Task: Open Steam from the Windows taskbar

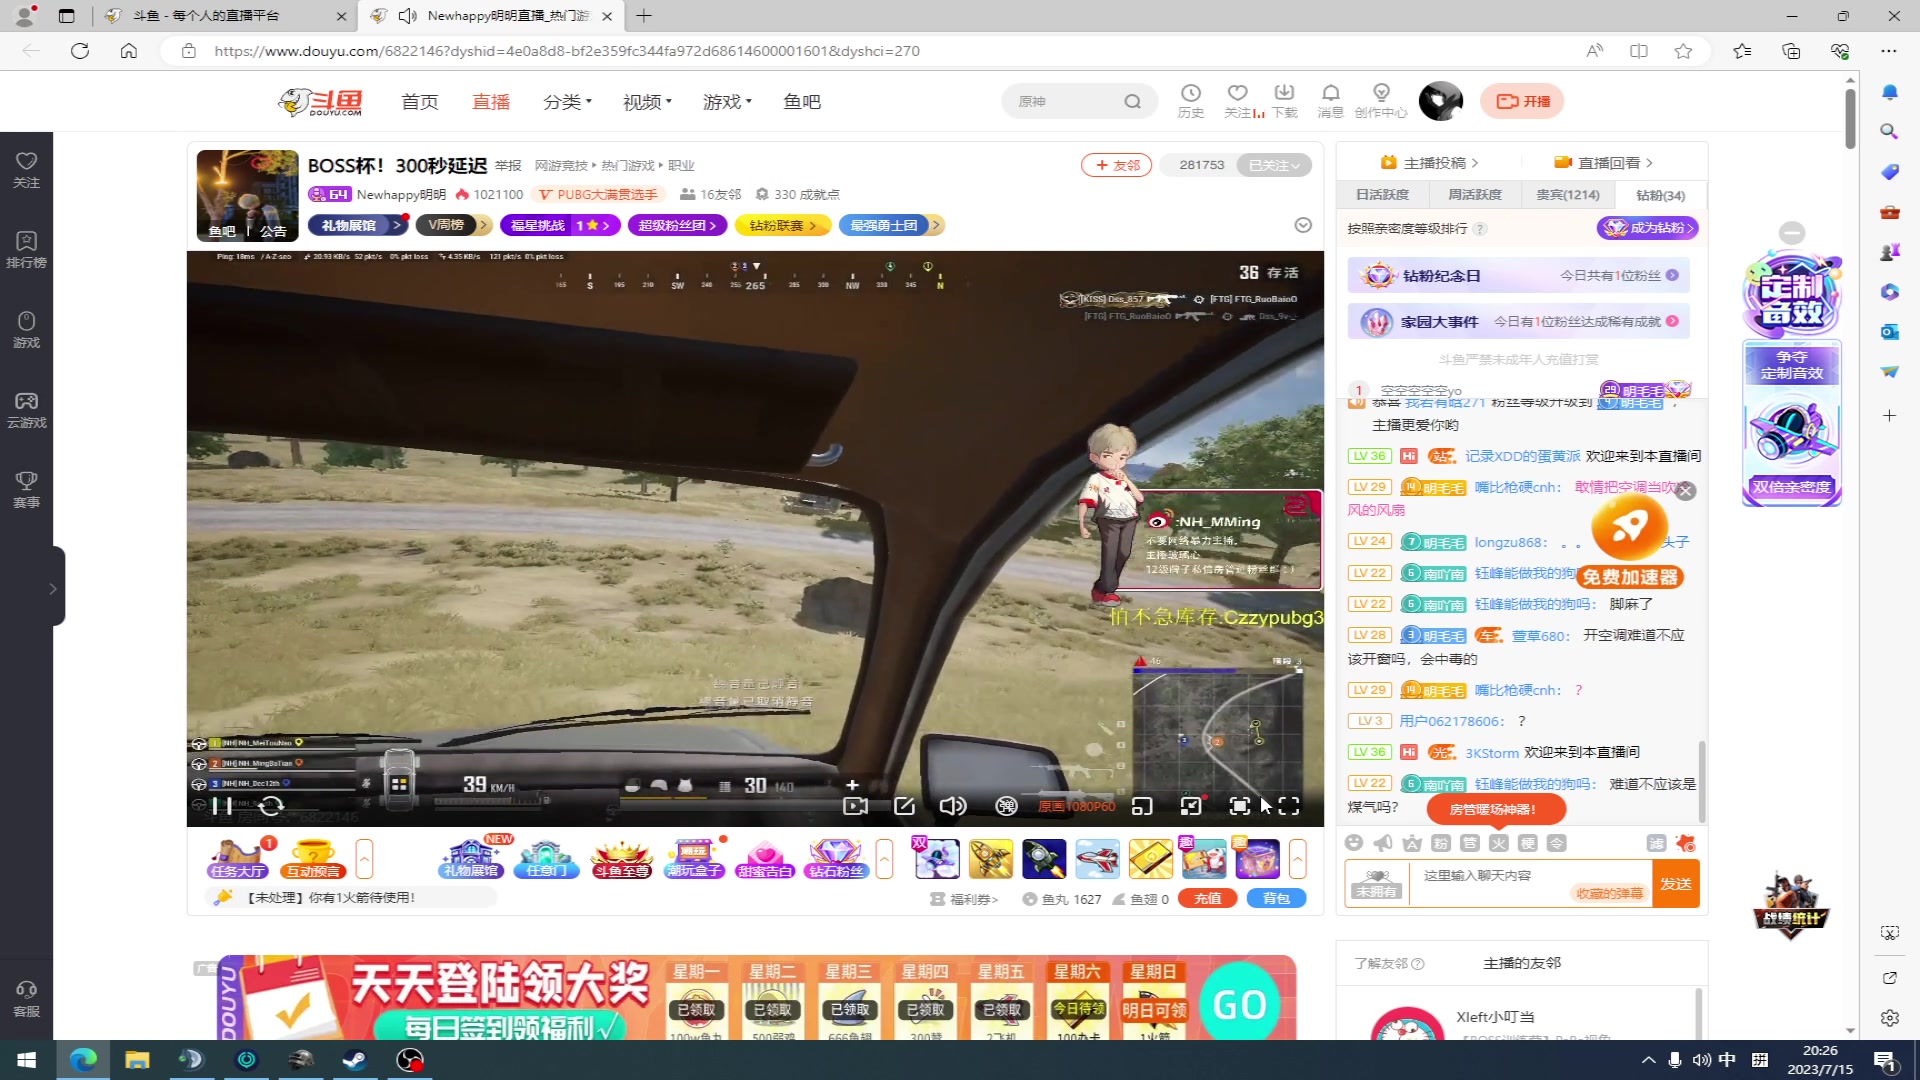Action: [x=354, y=1059]
